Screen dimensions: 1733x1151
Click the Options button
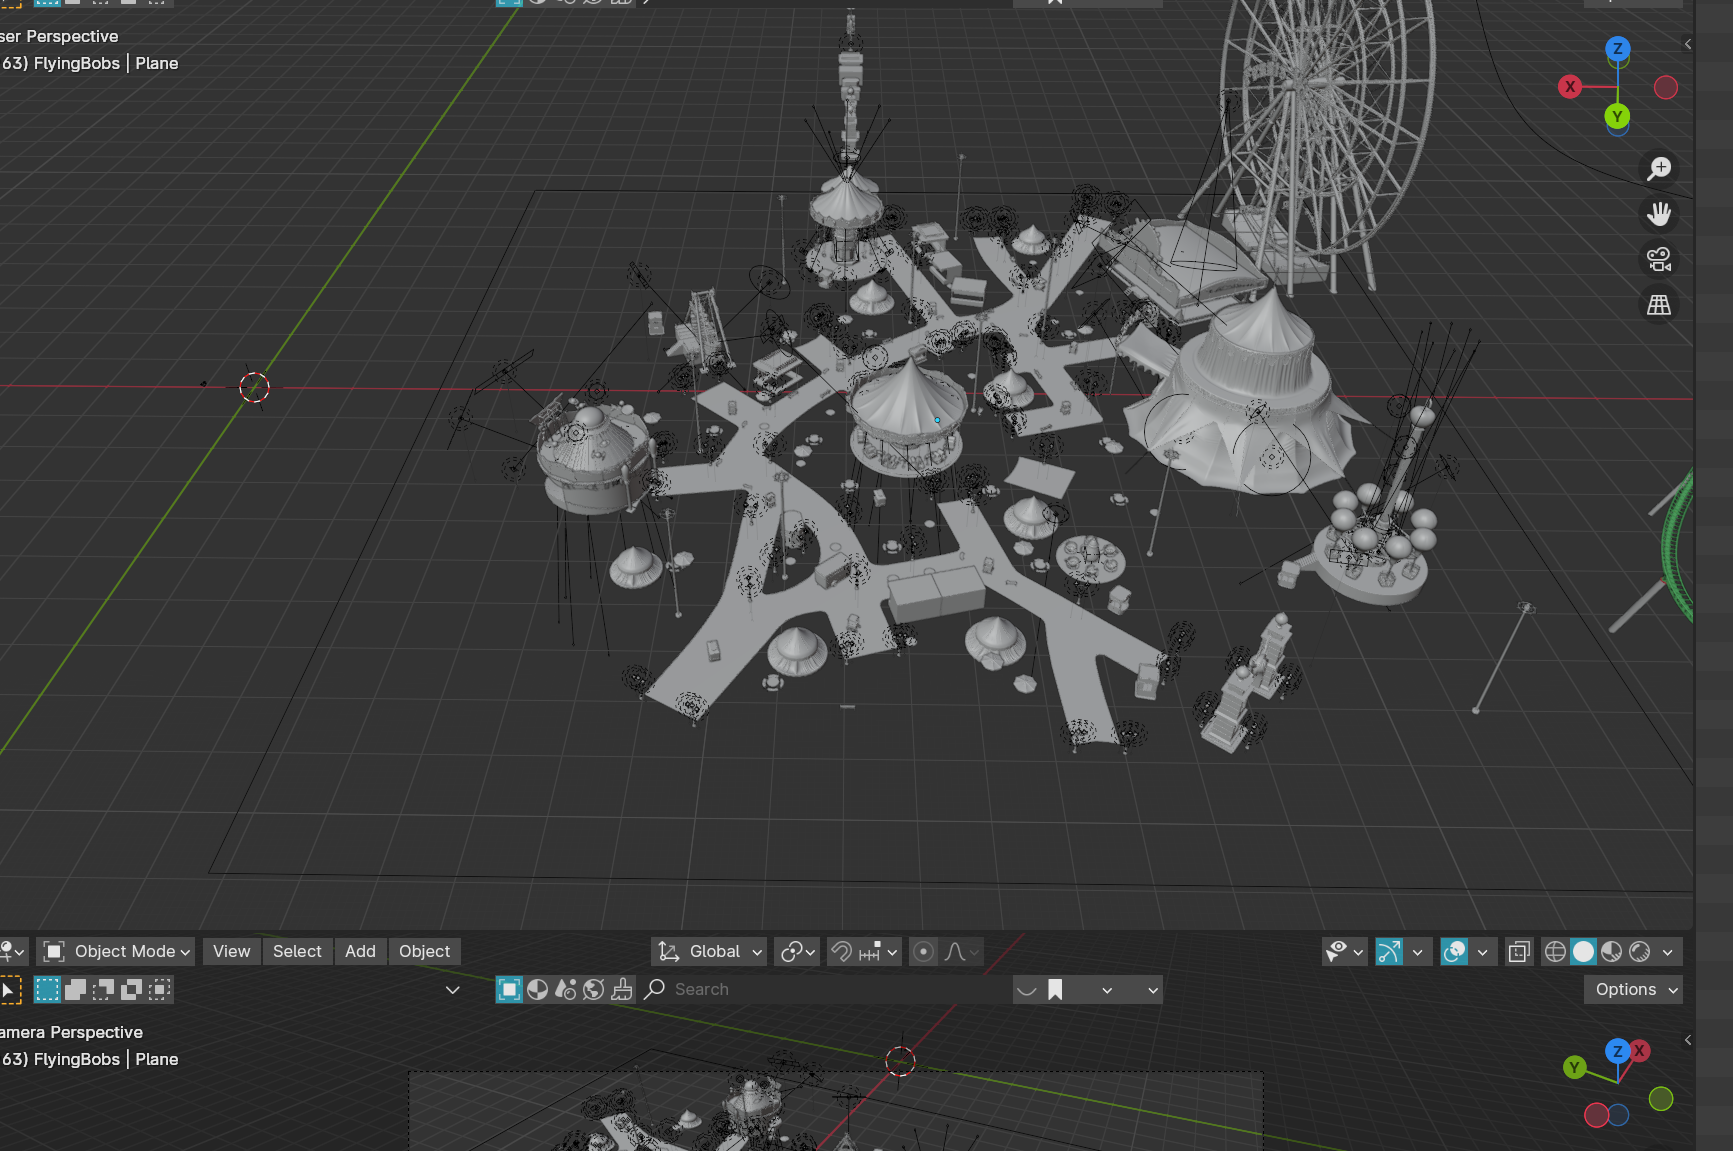point(1633,989)
